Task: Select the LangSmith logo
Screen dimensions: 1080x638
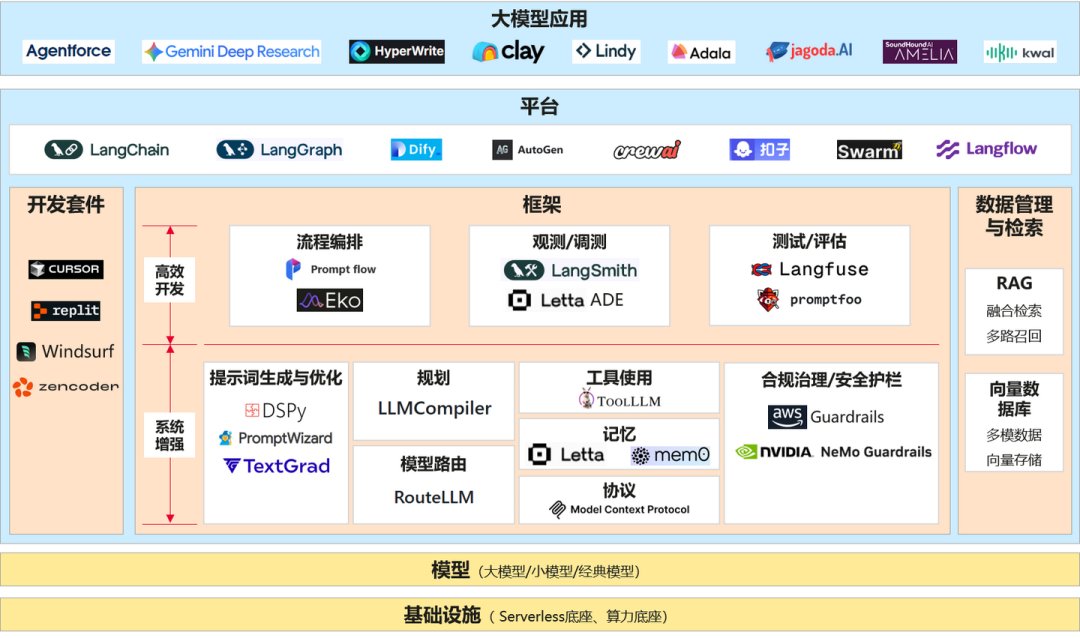Action: pos(570,270)
